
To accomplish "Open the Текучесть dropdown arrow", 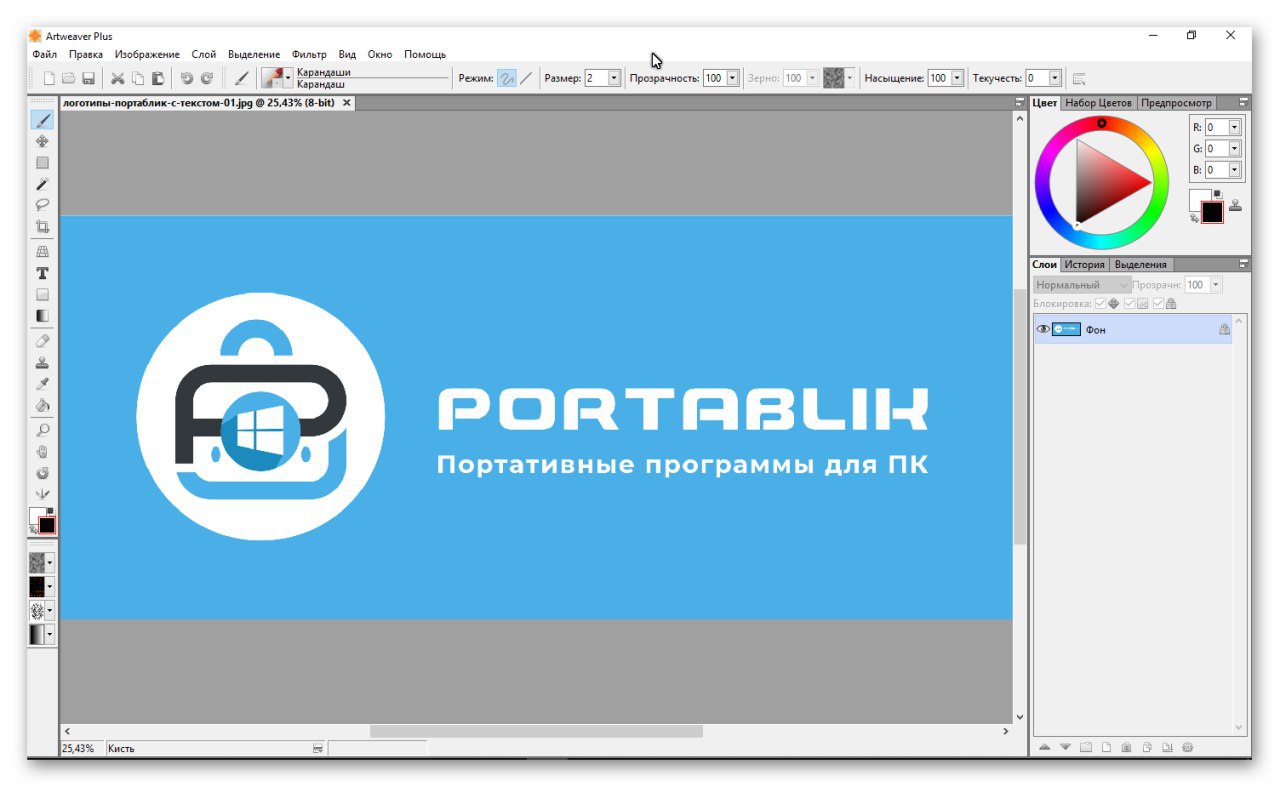I will pos(1055,78).
